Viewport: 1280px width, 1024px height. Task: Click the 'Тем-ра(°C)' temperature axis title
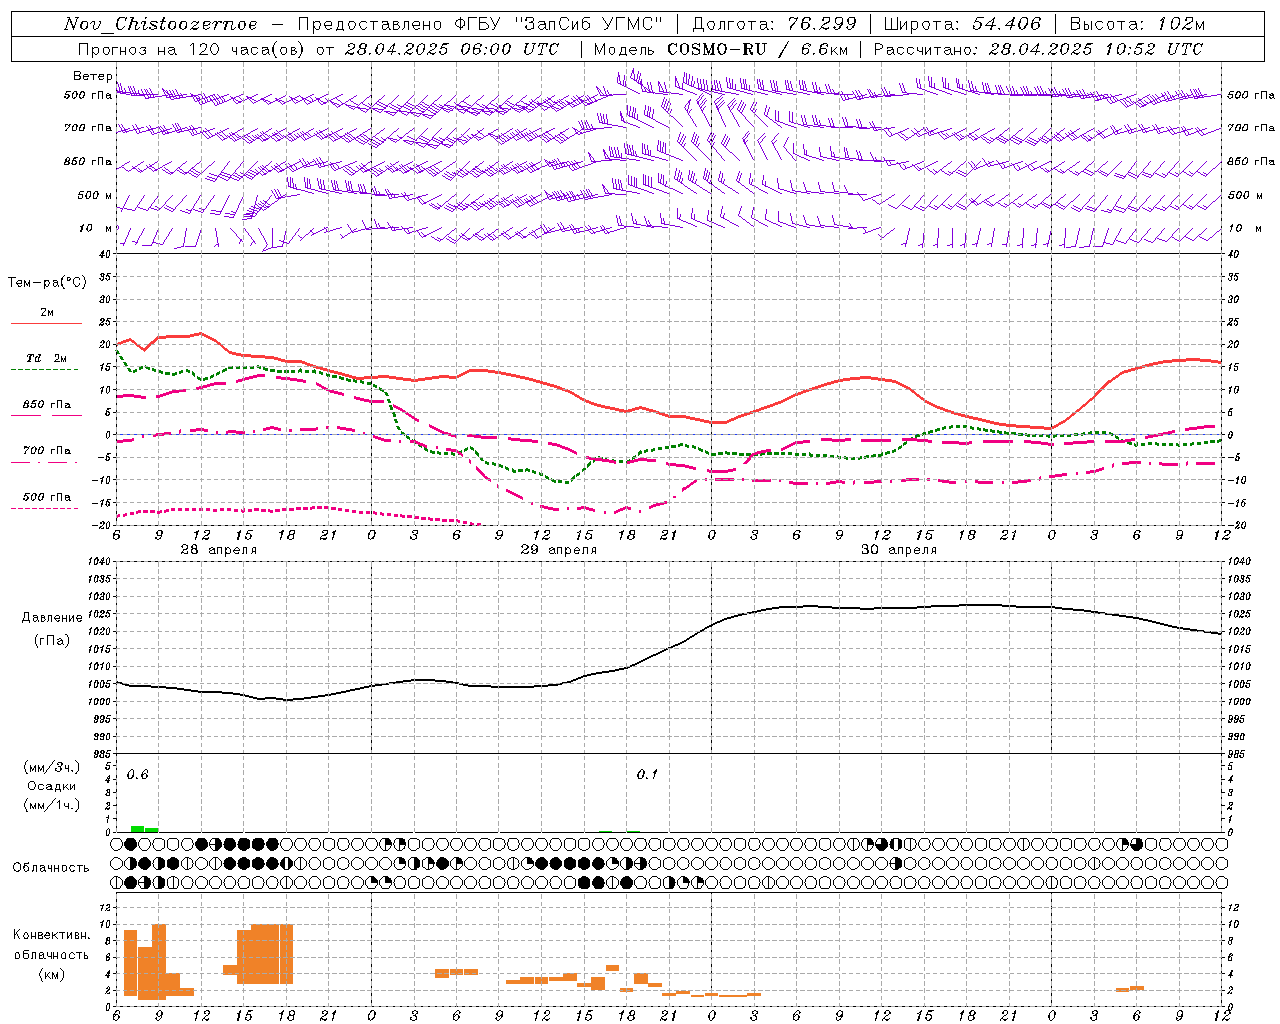47,283
